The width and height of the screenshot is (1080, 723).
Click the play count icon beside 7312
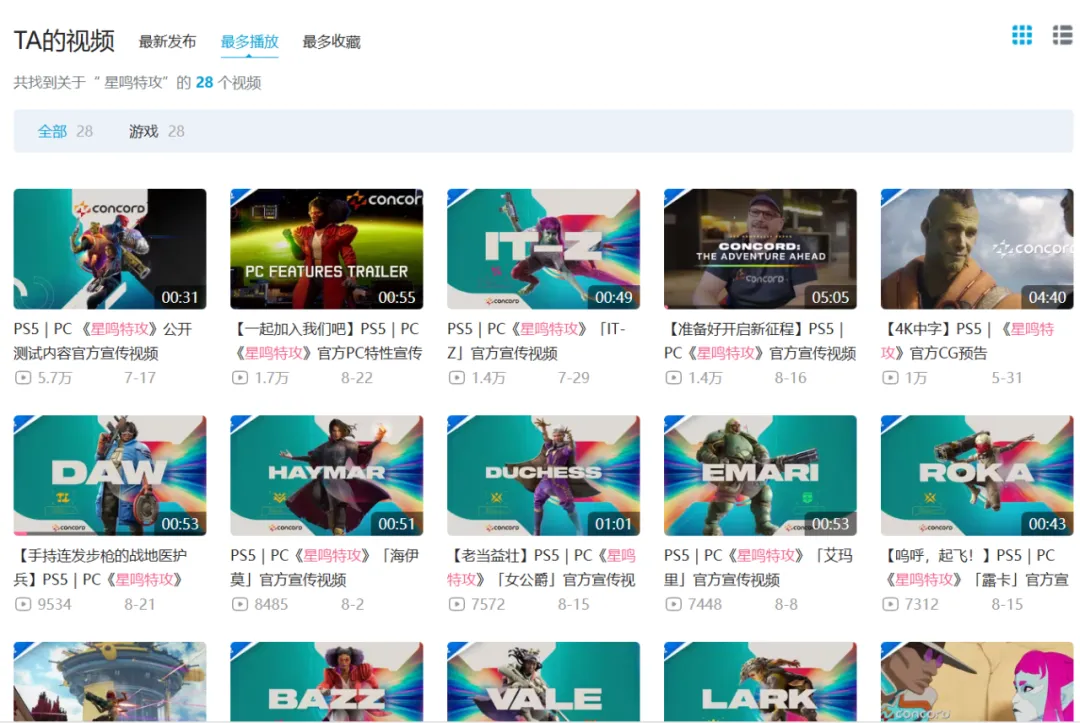click(x=891, y=604)
